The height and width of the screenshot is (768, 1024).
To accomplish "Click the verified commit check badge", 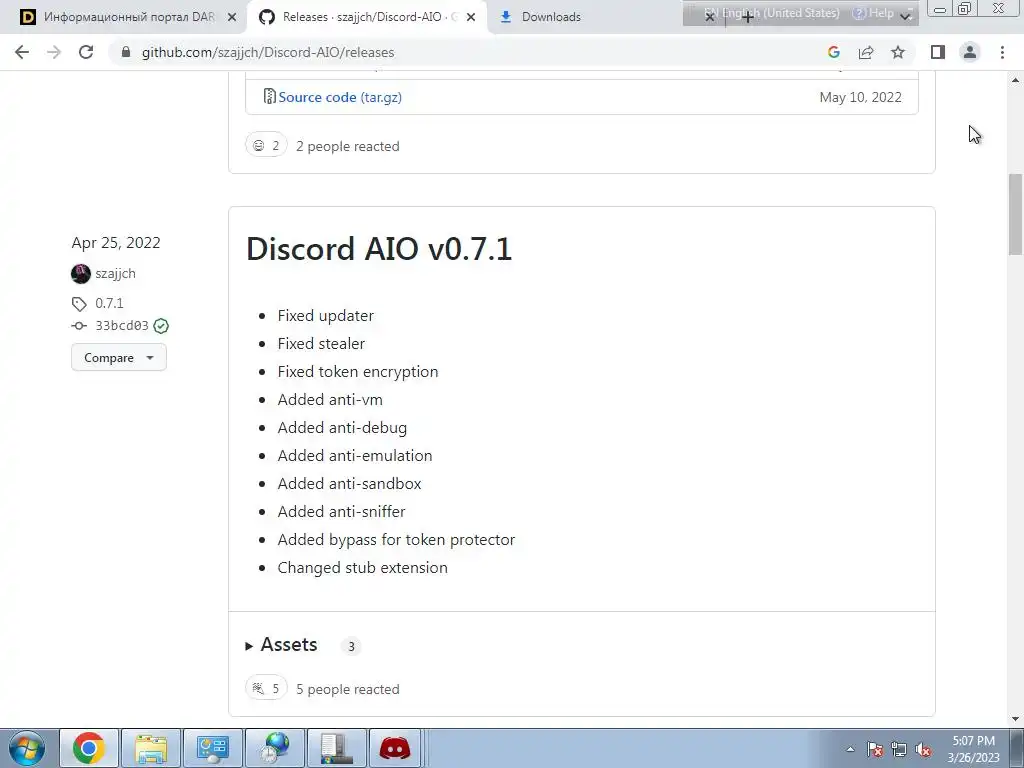I will [161, 326].
